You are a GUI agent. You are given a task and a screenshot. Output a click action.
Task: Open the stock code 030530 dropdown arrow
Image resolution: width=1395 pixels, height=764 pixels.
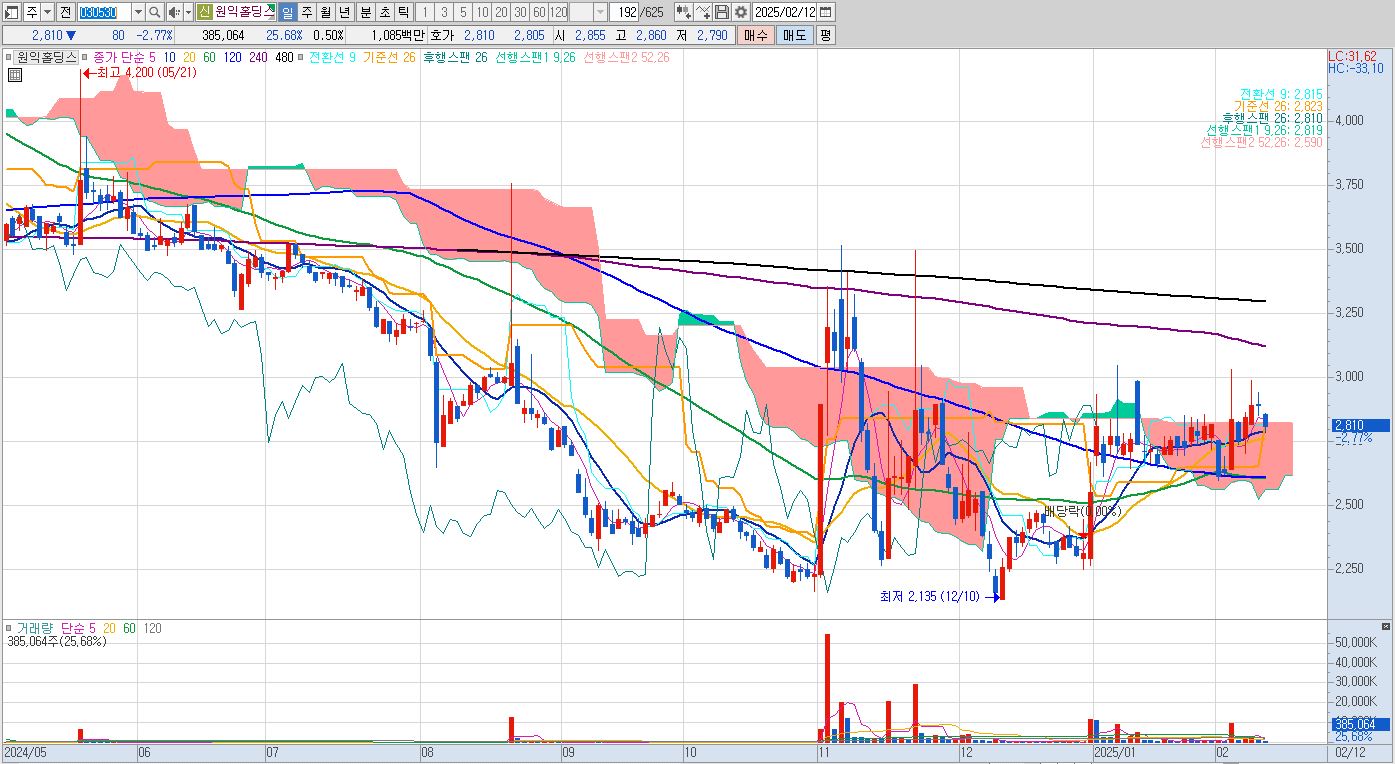139,12
